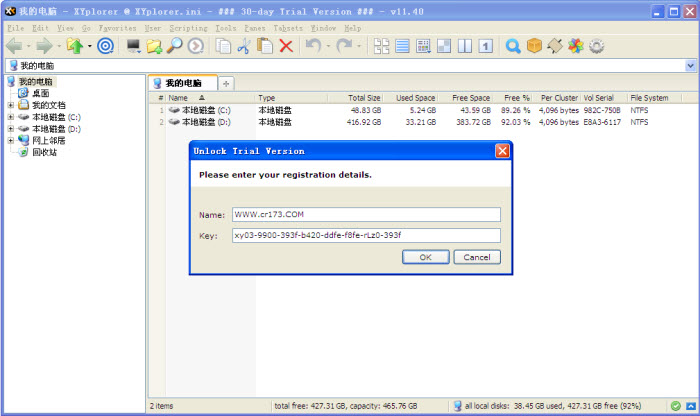Click the Cut scissors icon
Viewport: 700px width, 416px height.
tap(244, 46)
